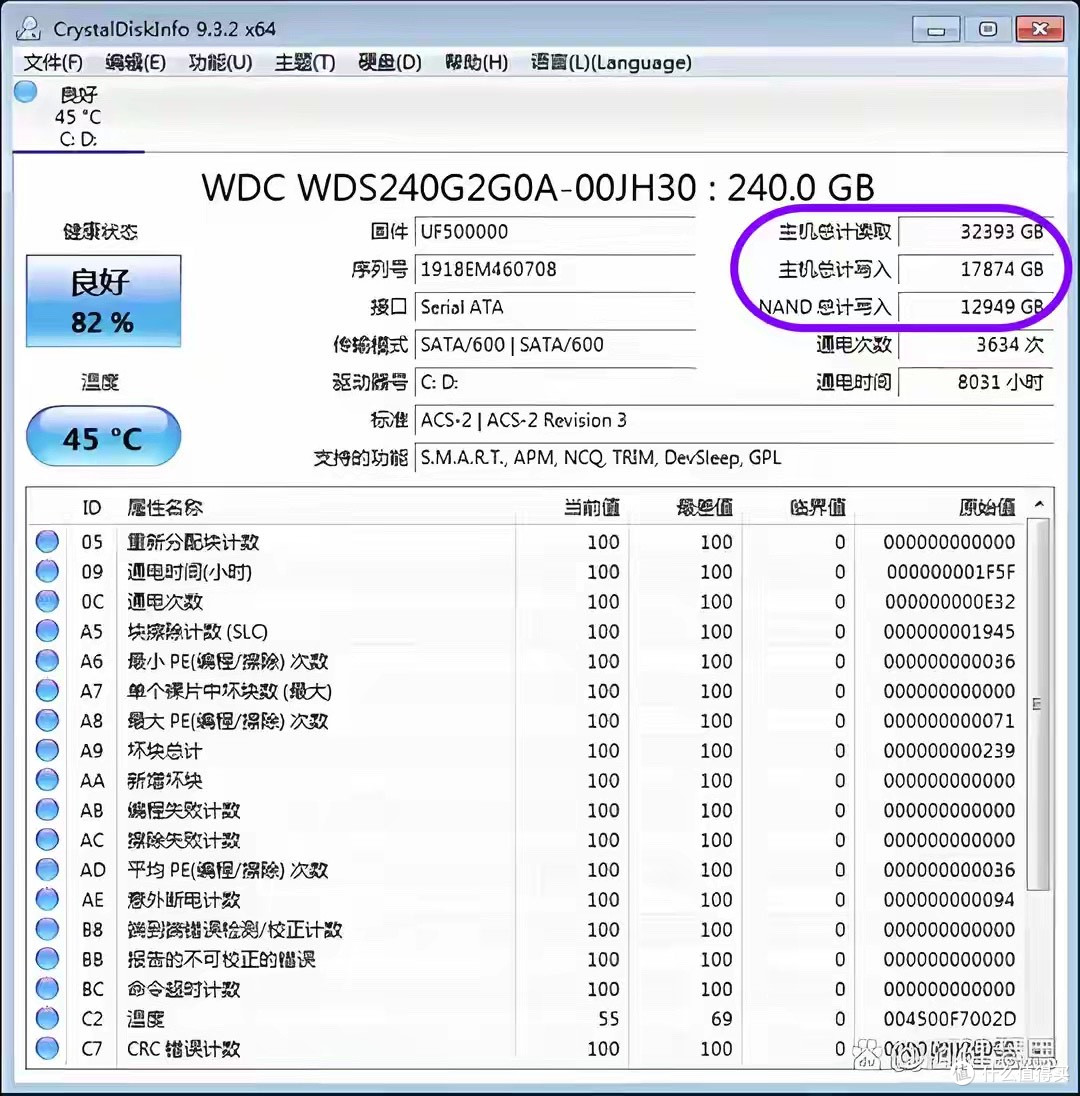Screen dimensions: 1080x1096
Task: Click the CrystalDiskInfo title bar app icon
Action: [29, 29]
